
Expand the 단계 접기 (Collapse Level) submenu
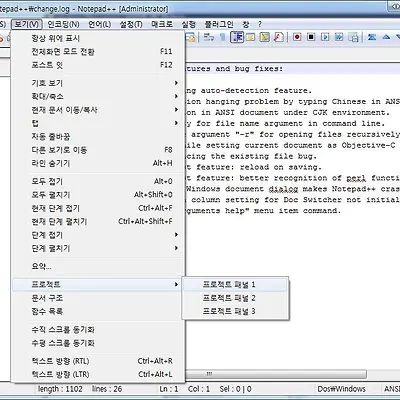(x=98, y=235)
